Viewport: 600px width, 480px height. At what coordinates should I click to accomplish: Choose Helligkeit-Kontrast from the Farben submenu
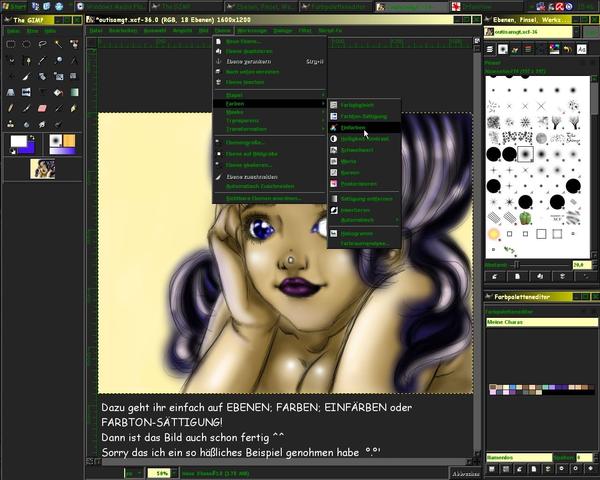click(364, 139)
